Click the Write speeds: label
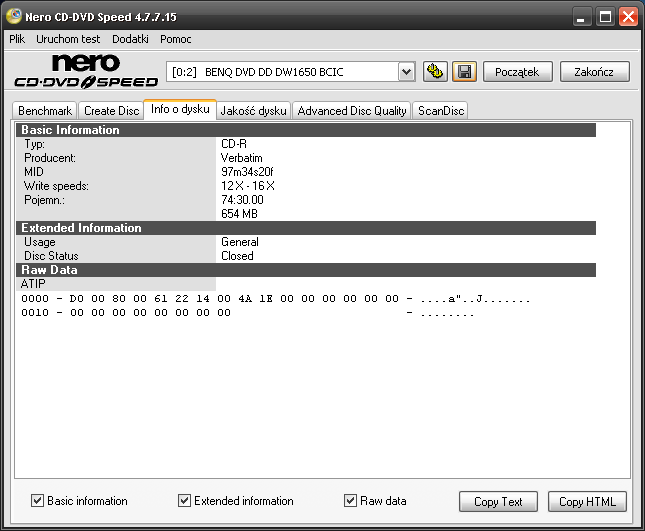 tap(56, 186)
